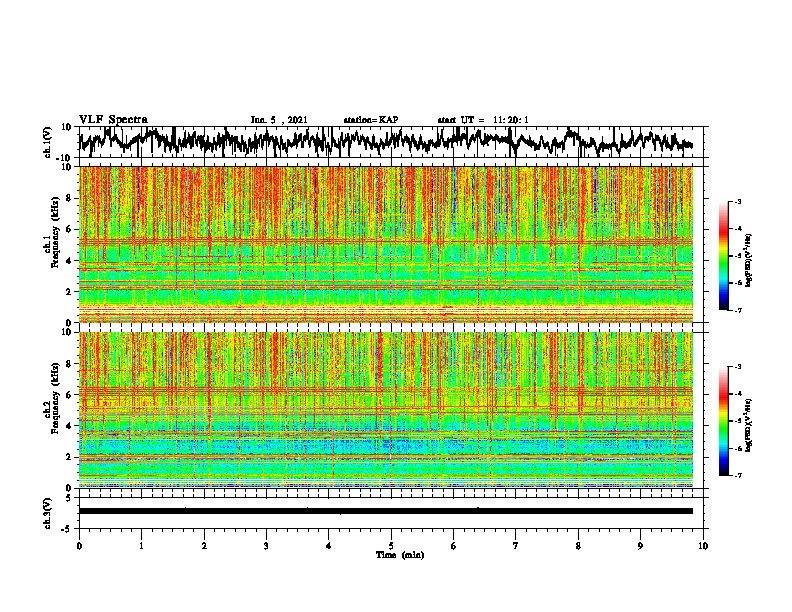792x612 pixels.
Task: Click the 'Time (min)' axis title
Action: click(400, 555)
